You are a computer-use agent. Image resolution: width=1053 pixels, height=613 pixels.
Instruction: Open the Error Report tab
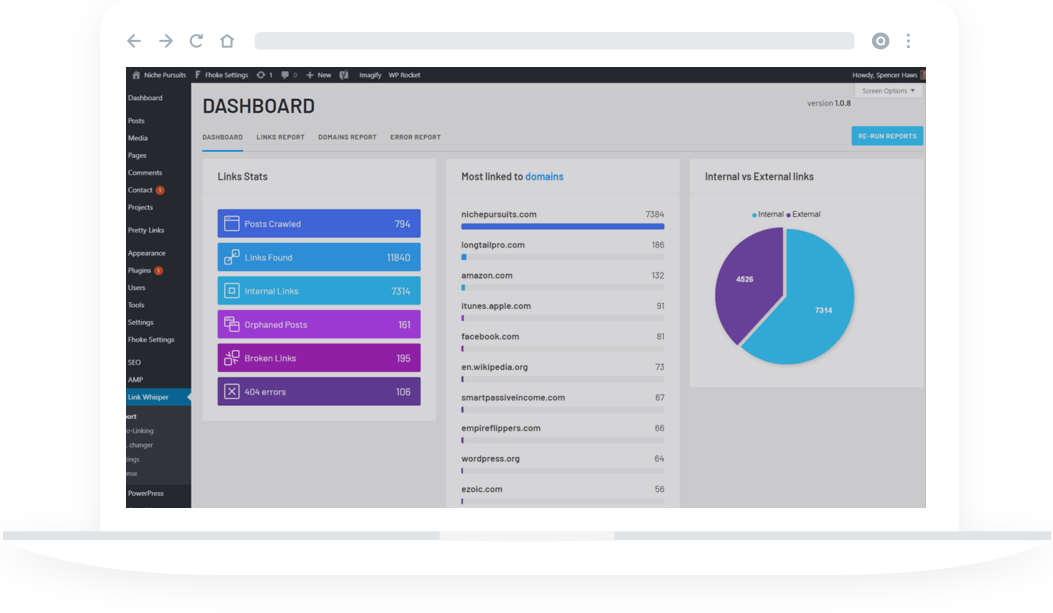415,137
